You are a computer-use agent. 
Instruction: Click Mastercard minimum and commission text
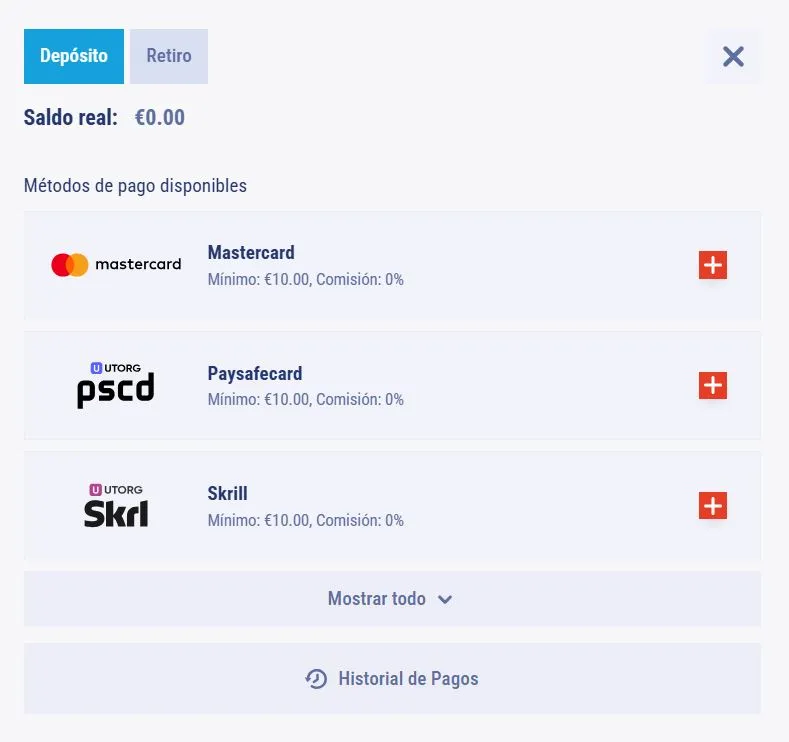tap(305, 279)
